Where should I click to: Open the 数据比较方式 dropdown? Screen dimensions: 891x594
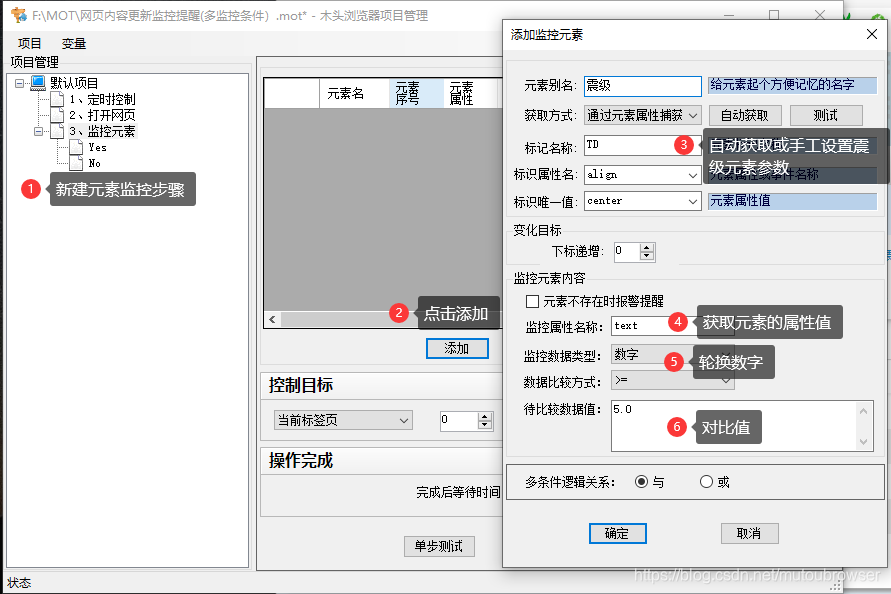[x=673, y=380]
